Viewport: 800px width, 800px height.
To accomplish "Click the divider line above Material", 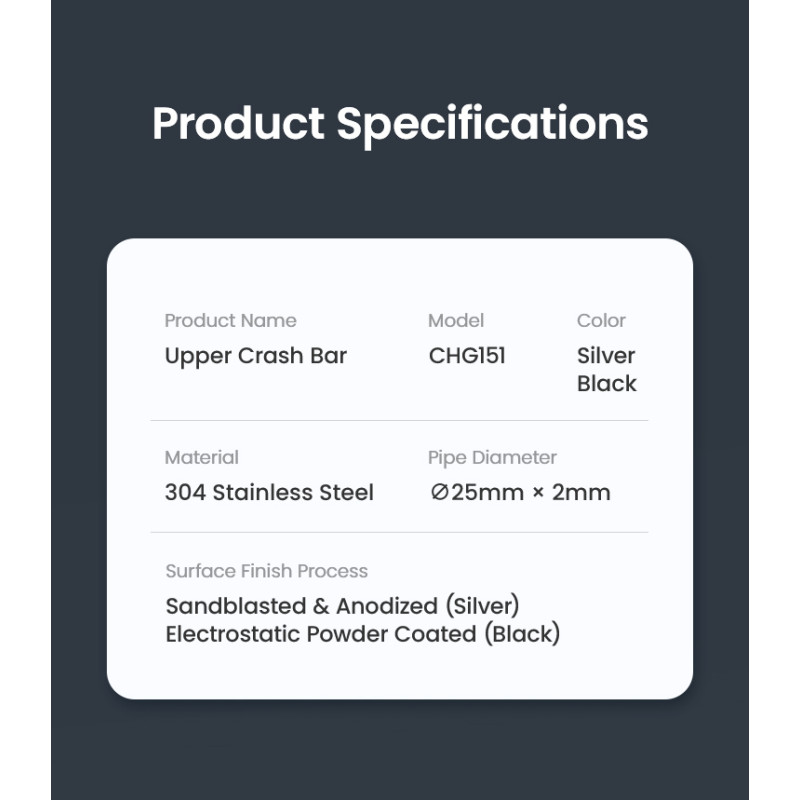I will click(399, 421).
